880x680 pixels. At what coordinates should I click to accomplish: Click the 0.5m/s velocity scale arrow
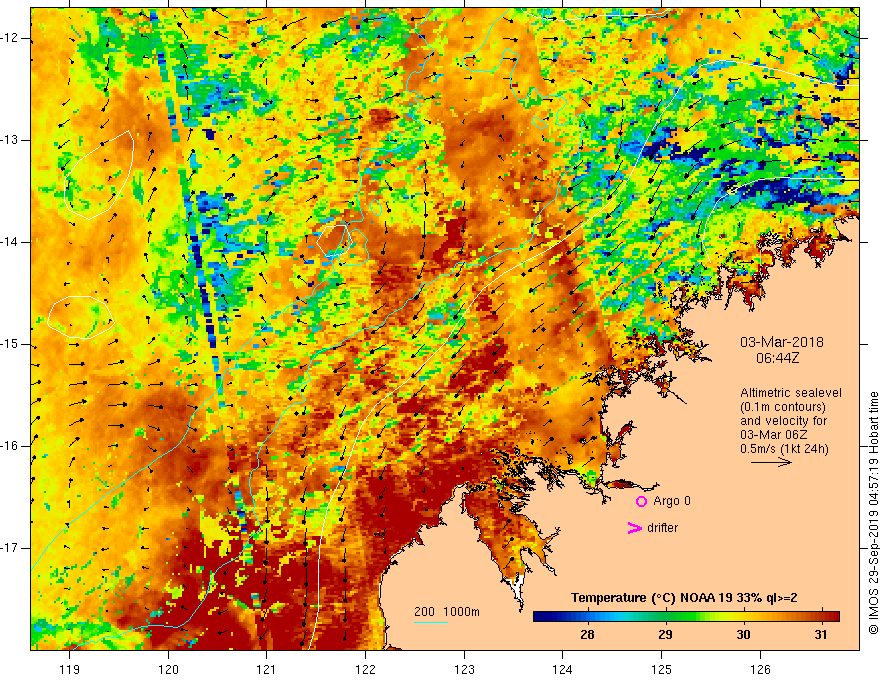[771, 463]
